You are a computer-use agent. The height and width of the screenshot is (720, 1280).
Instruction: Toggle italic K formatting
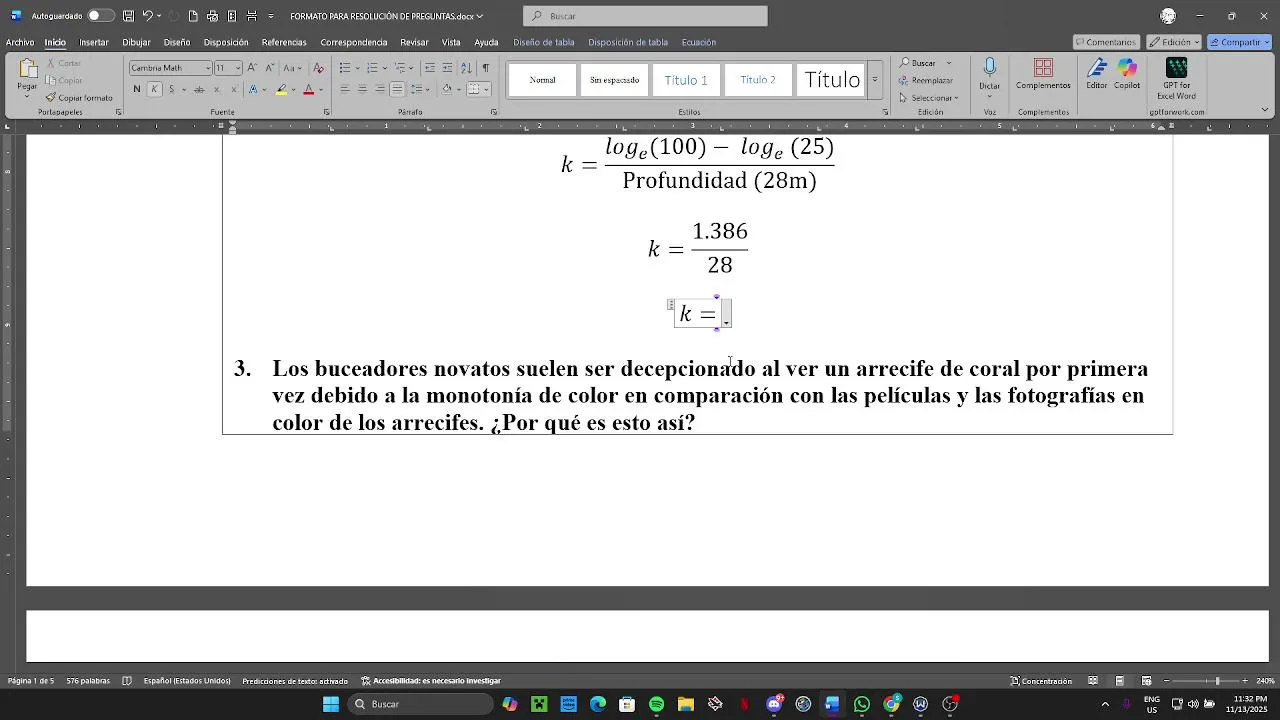[x=154, y=89]
